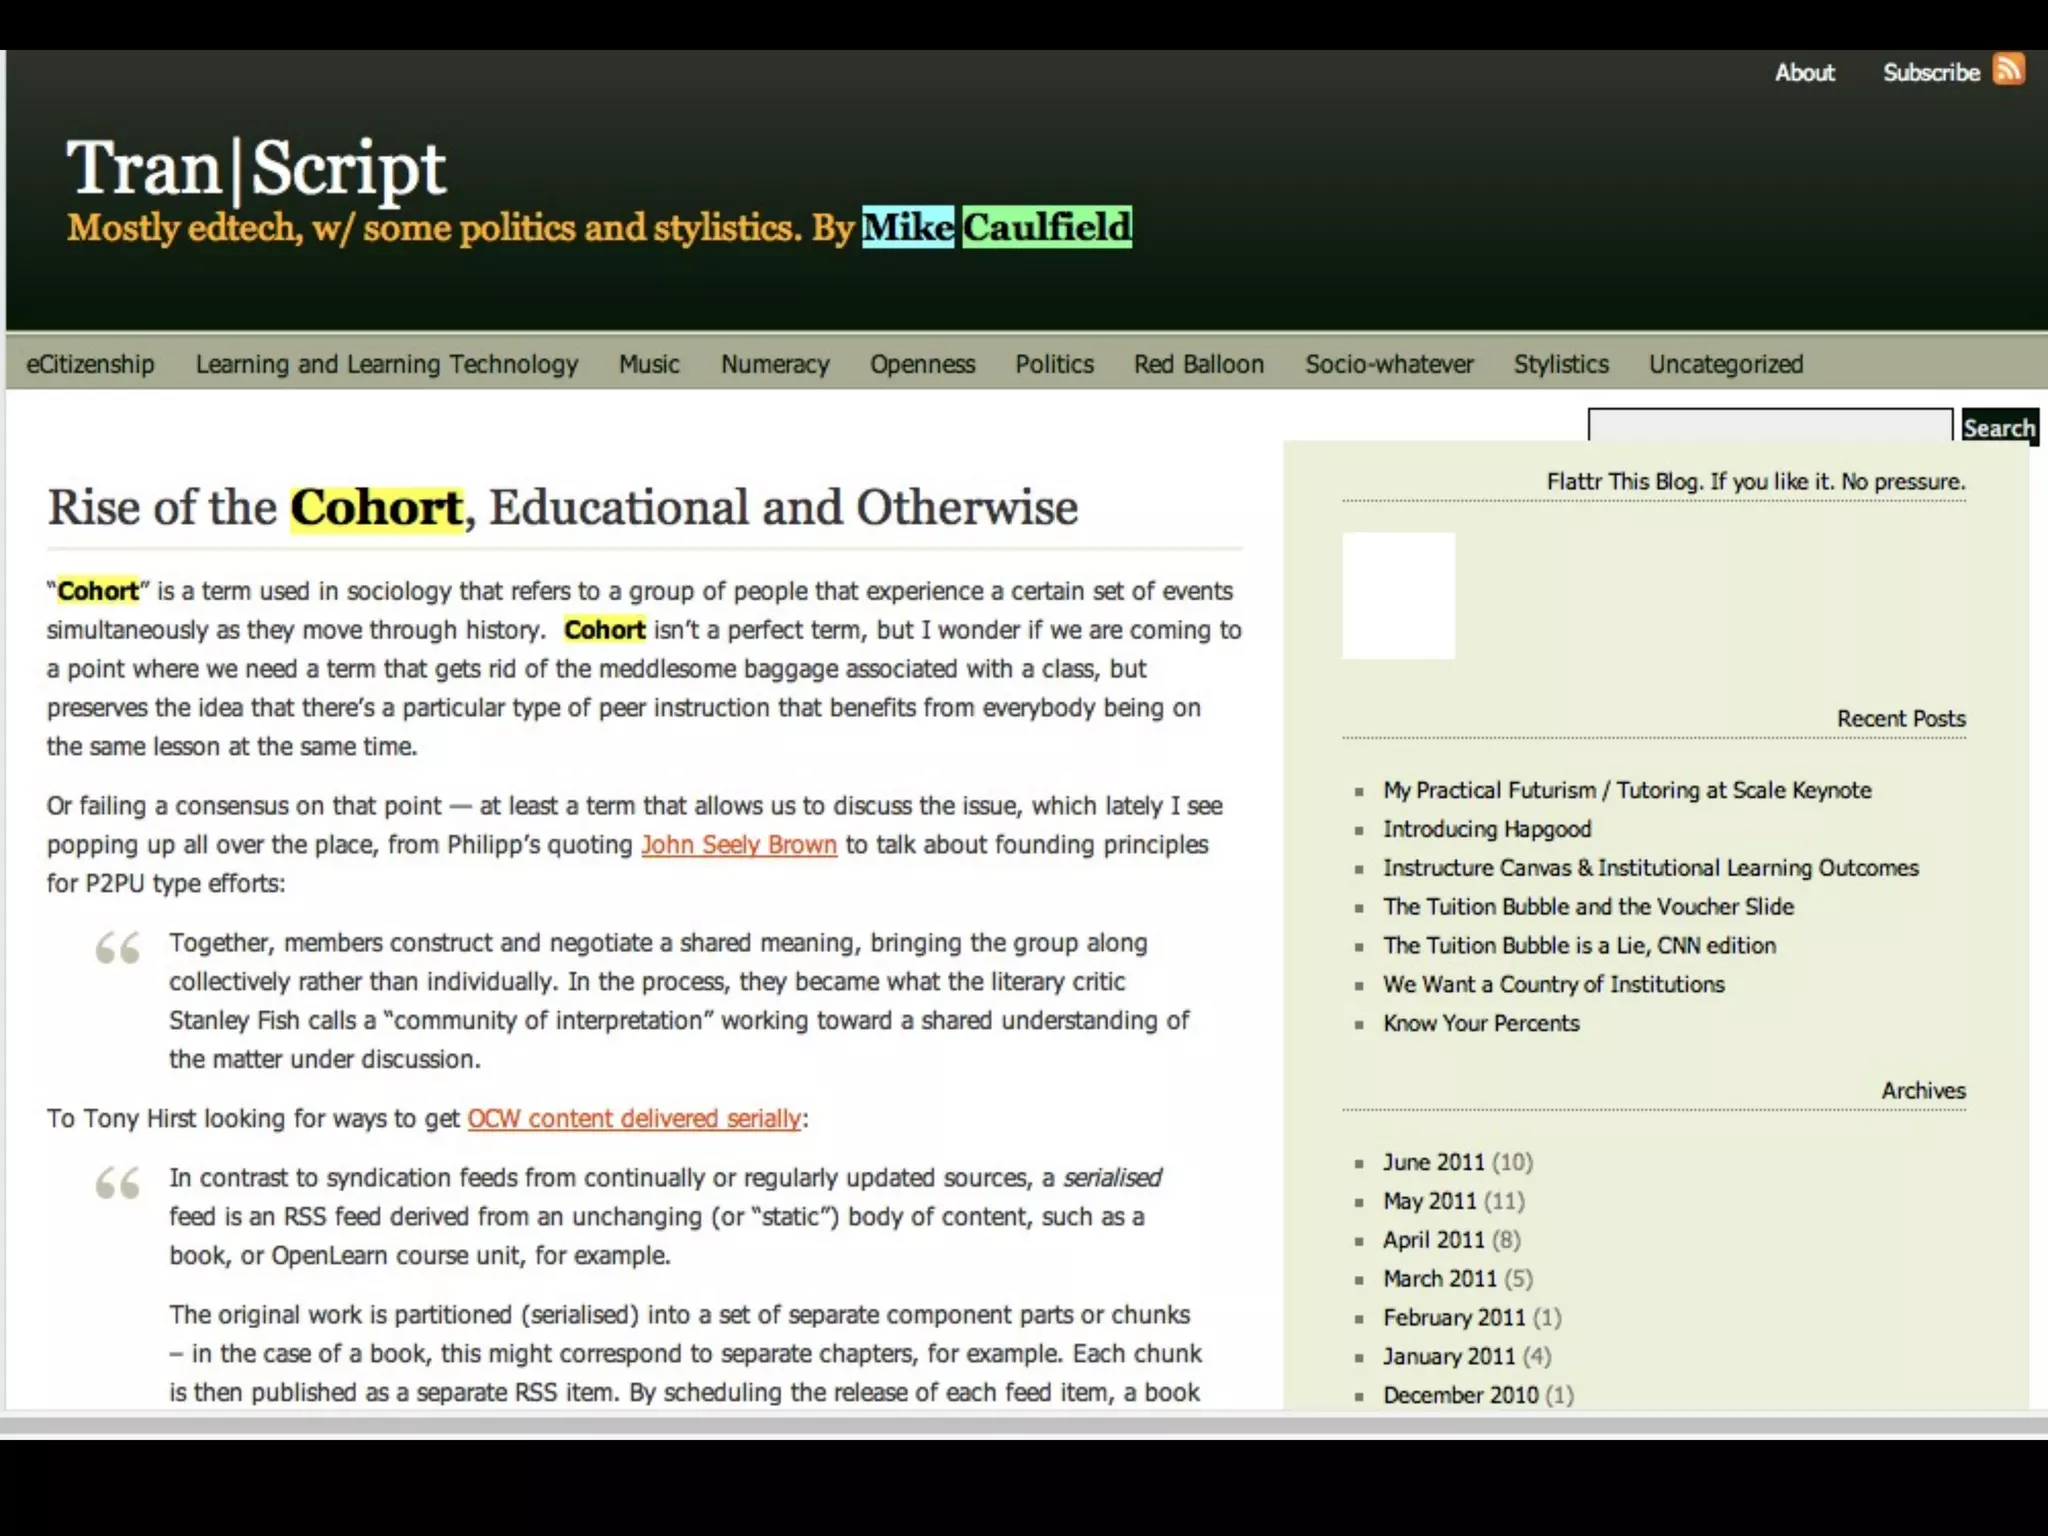Click the orange RSS feed icon
This screenshot has width=2048, height=1536.
pyautogui.click(x=2008, y=70)
